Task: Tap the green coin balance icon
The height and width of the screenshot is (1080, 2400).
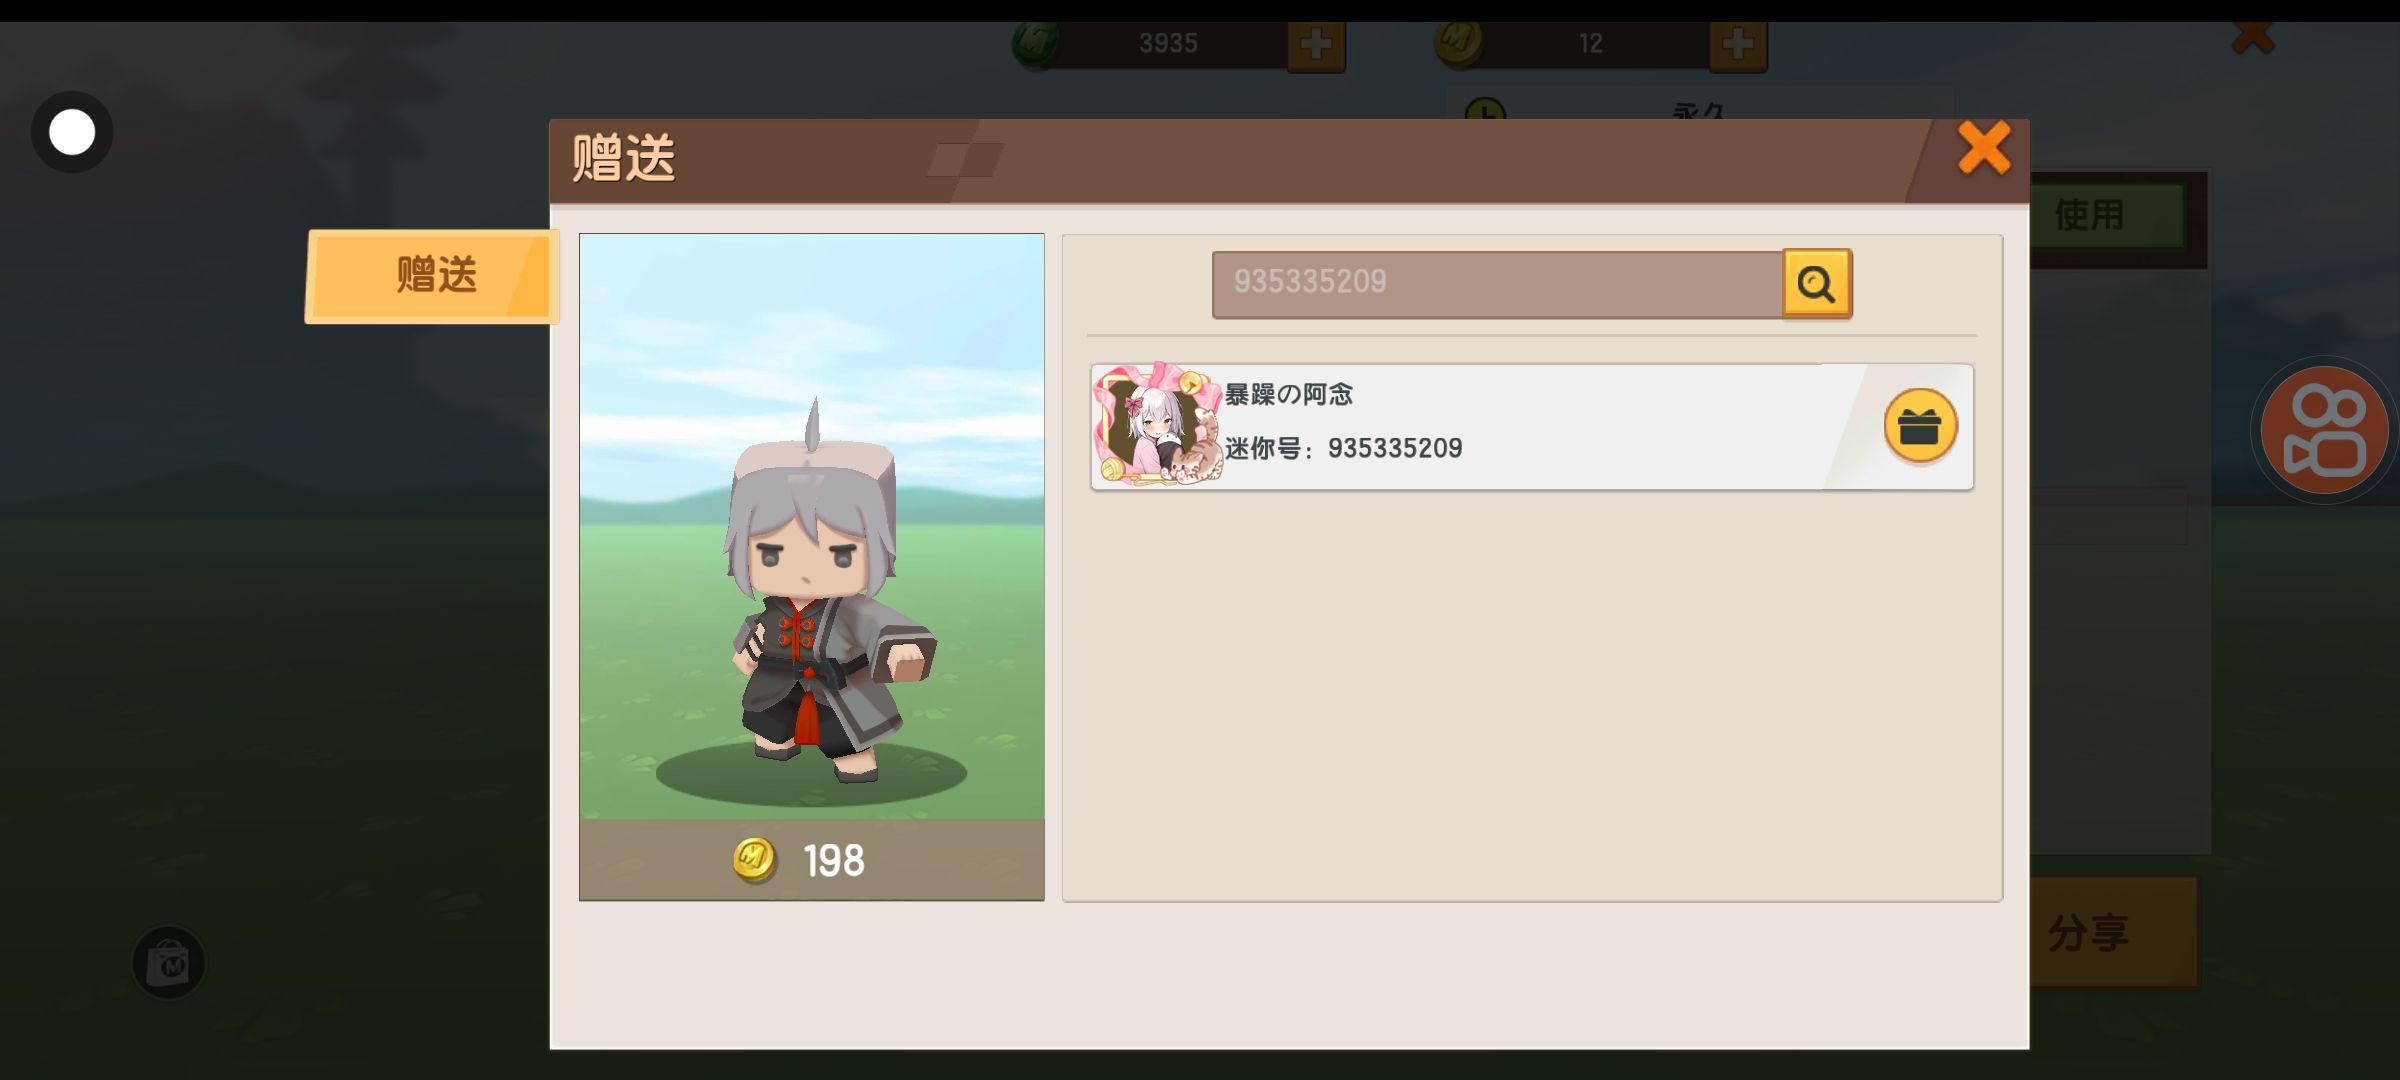Action: tap(1036, 44)
